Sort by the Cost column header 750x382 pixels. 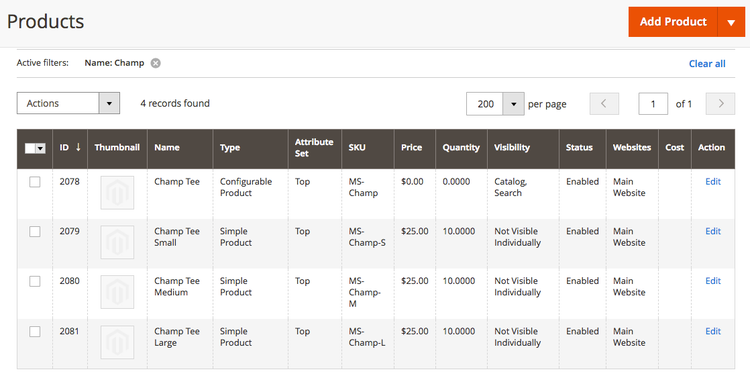click(x=675, y=149)
